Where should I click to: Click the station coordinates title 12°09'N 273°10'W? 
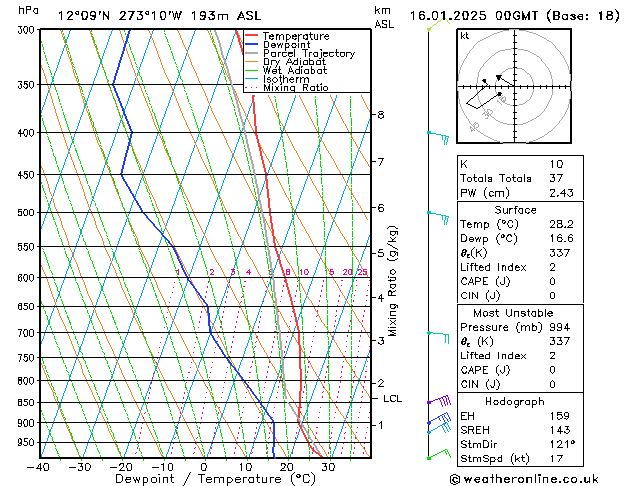tap(120, 16)
